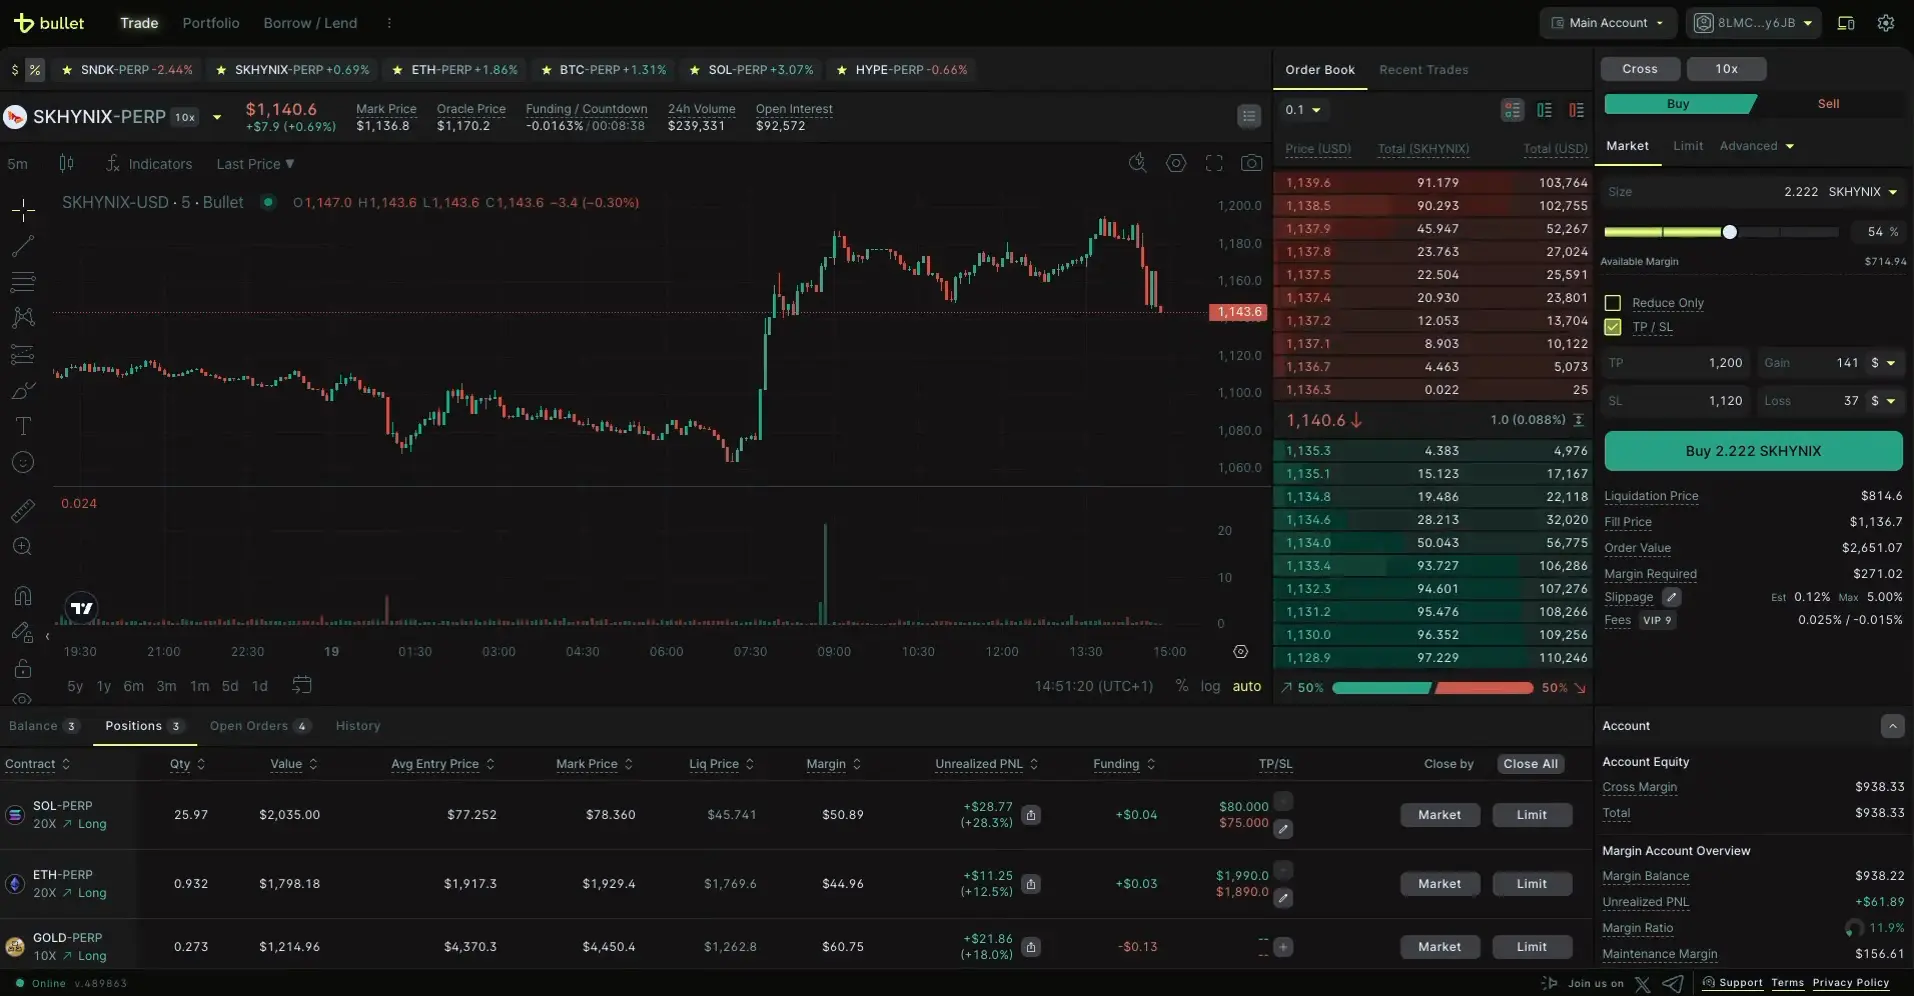
Task: Switch to the Limit order tab
Action: (x=1688, y=146)
